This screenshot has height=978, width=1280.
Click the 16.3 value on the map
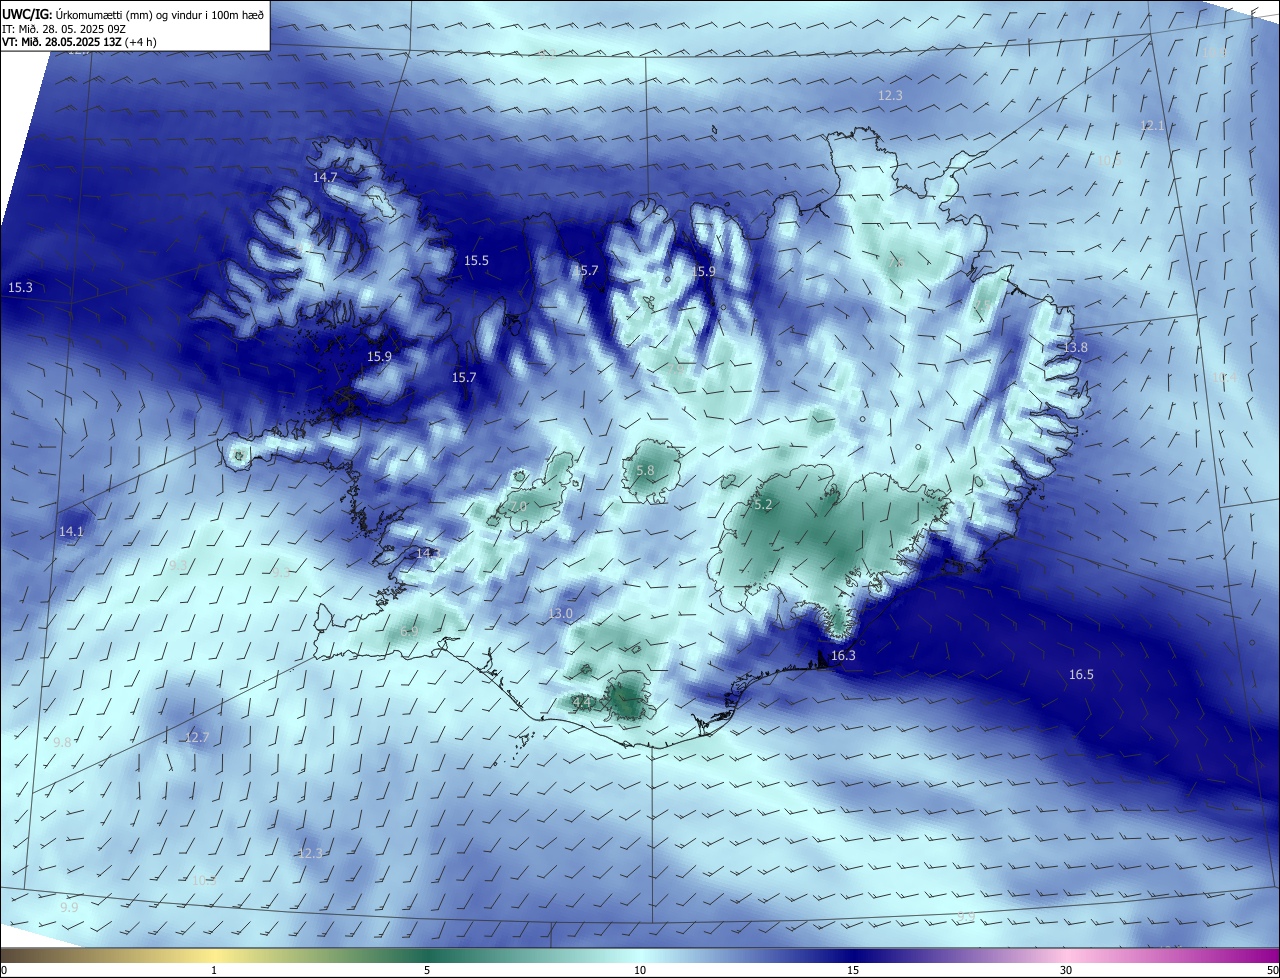pos(843,656)
